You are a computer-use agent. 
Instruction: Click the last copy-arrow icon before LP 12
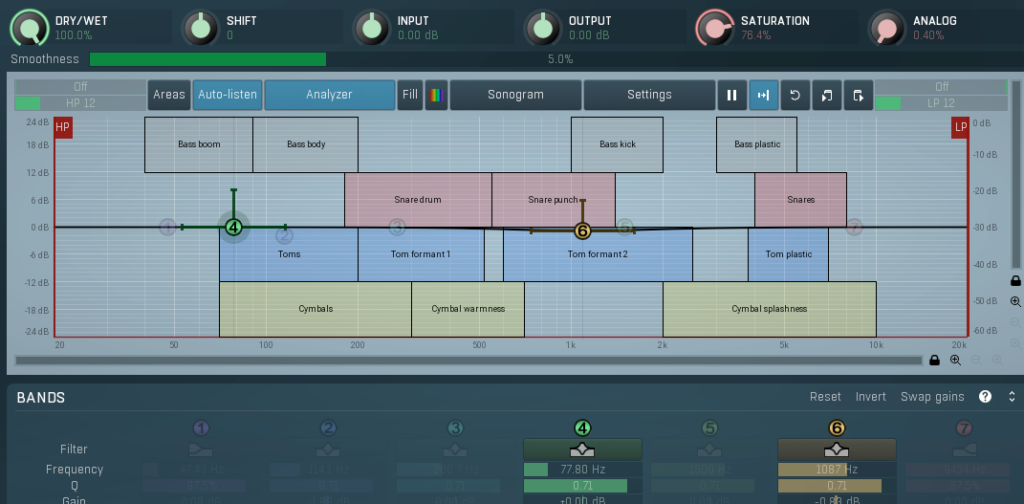858,95
